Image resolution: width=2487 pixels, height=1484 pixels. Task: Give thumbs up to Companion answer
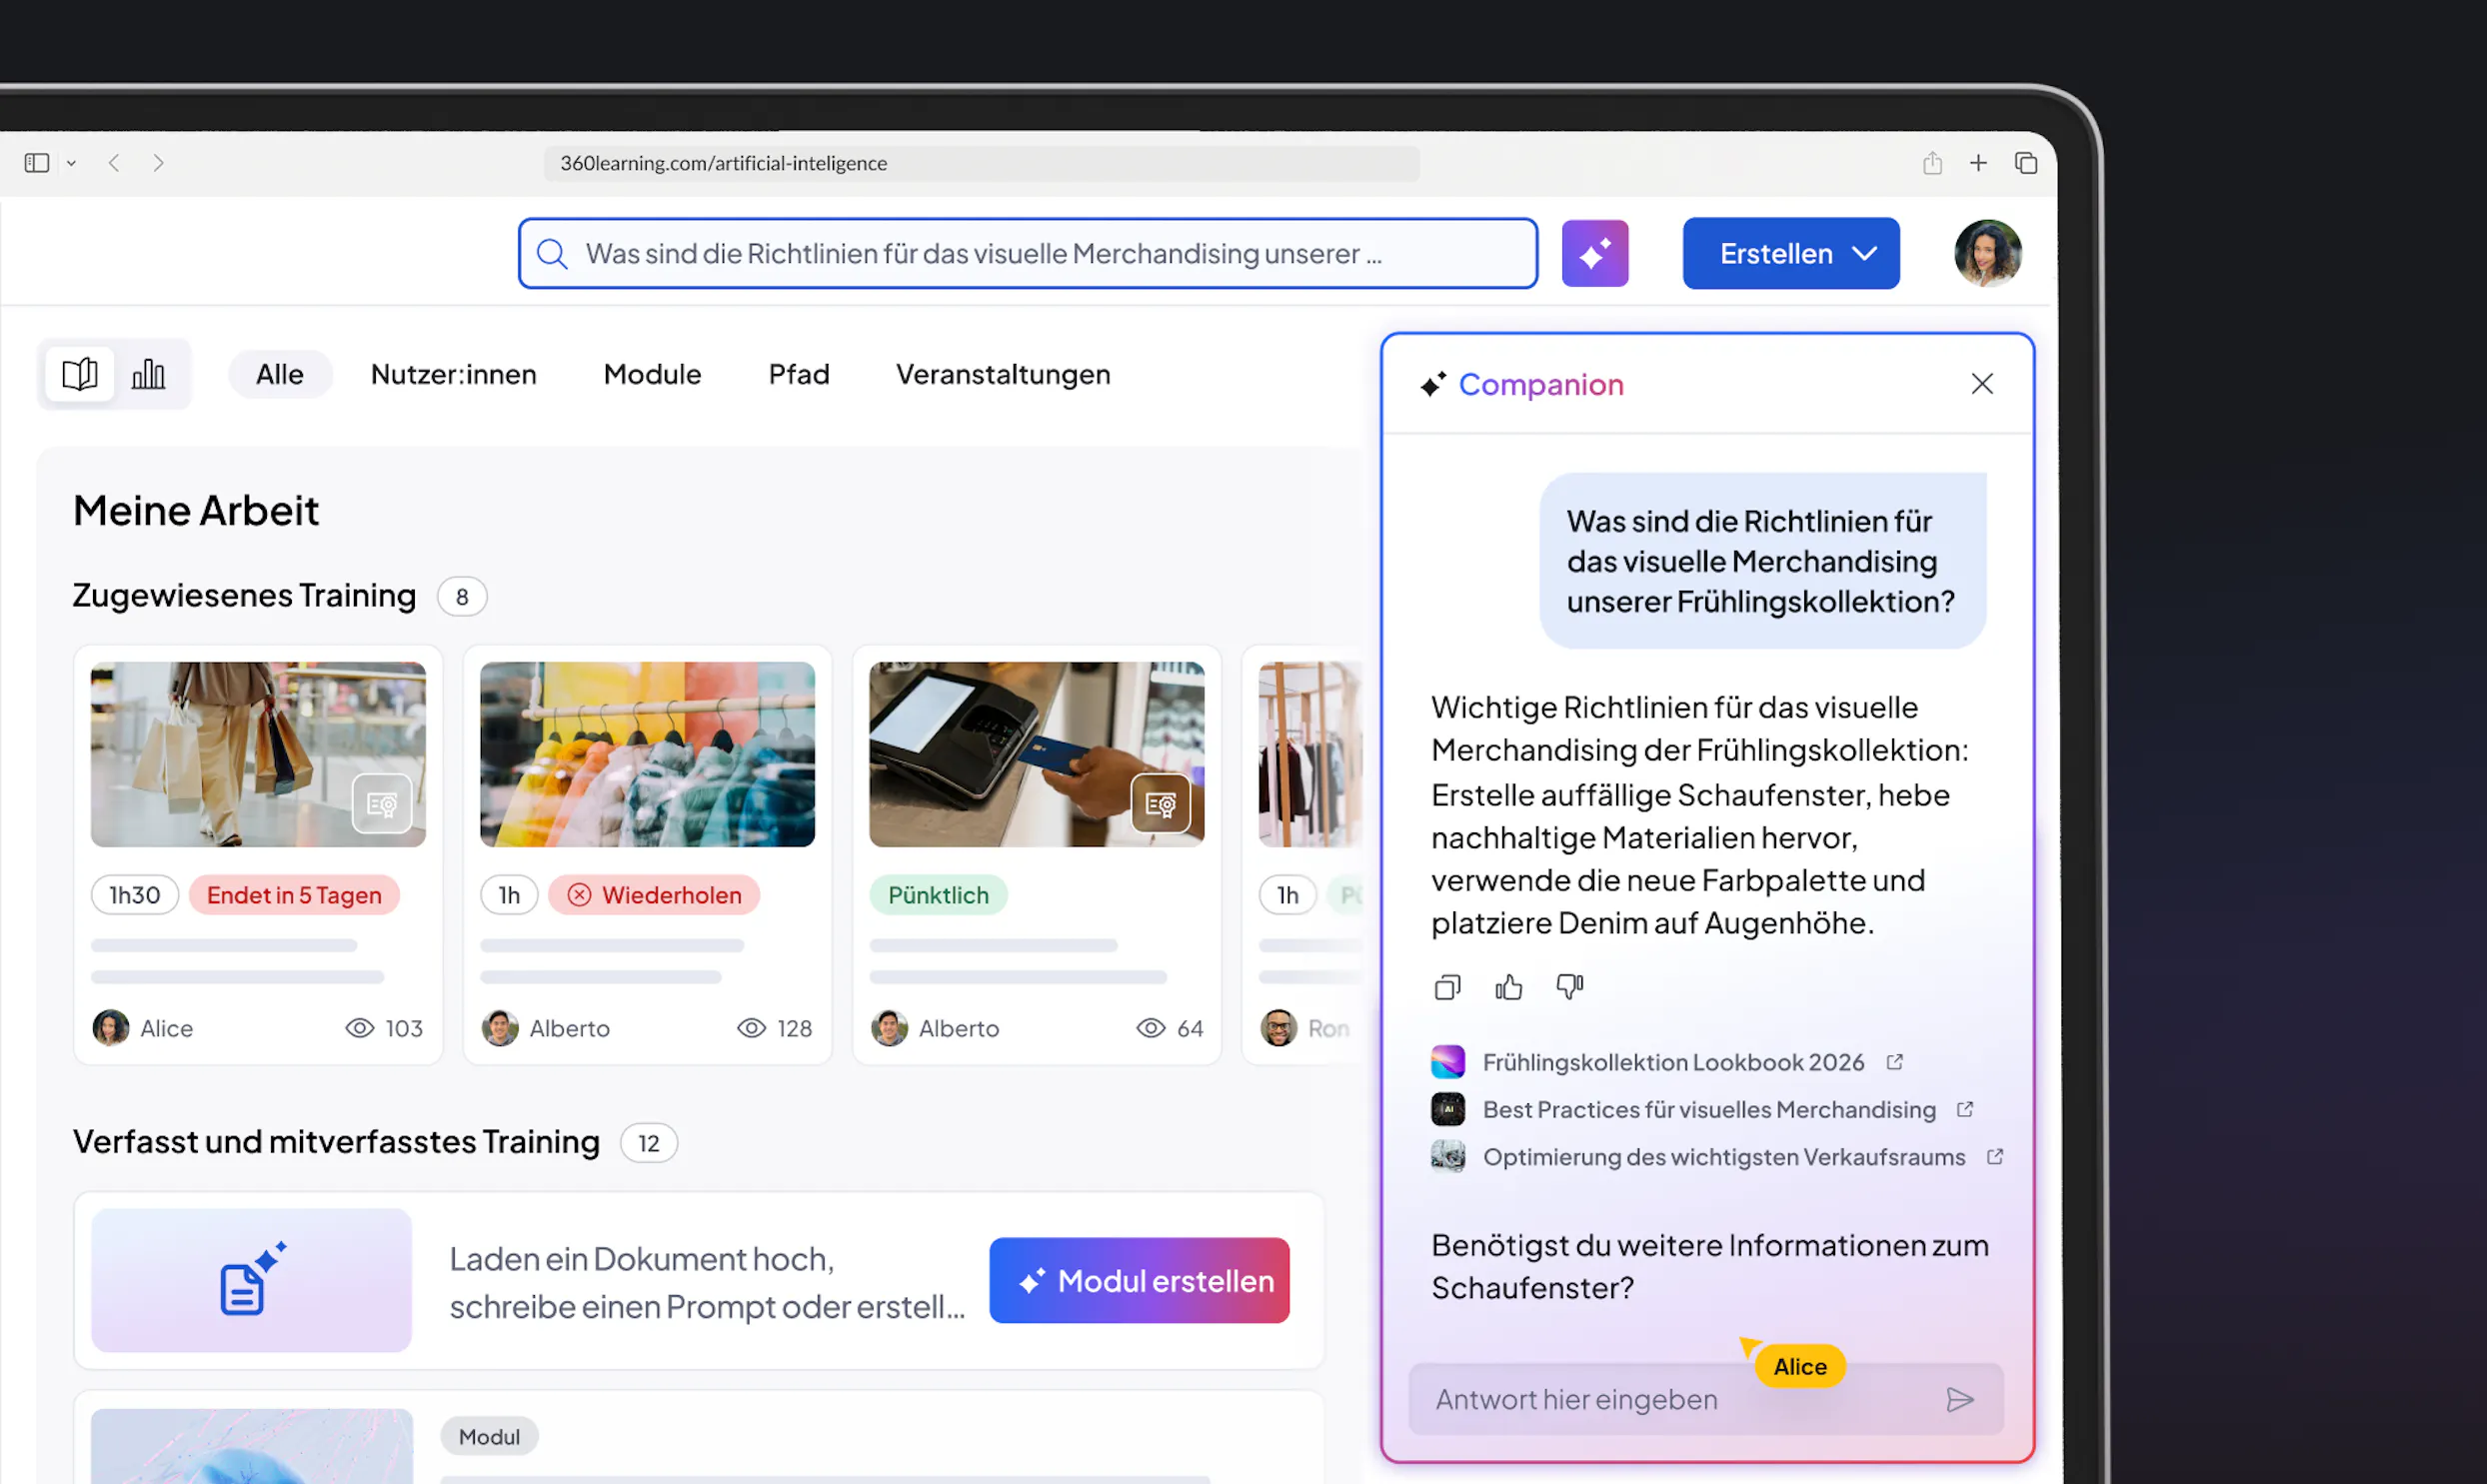point(1508,987)
